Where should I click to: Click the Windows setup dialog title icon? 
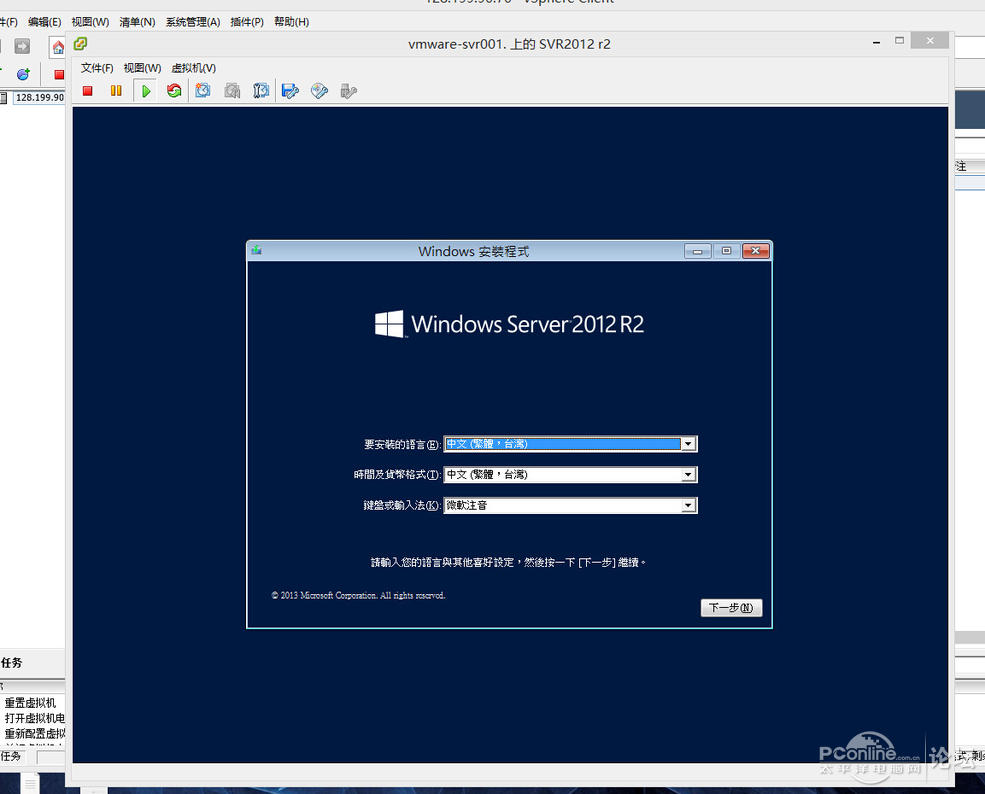pyautogui.click(x=257, y=251)
